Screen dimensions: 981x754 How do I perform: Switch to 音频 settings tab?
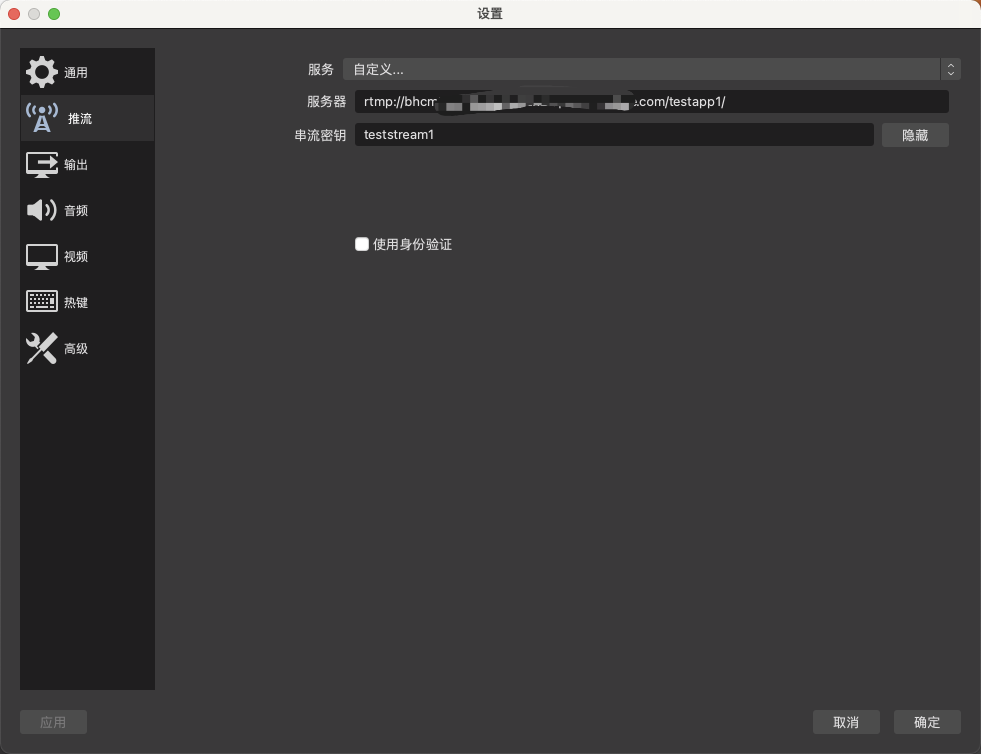click(x=87, y=210)
